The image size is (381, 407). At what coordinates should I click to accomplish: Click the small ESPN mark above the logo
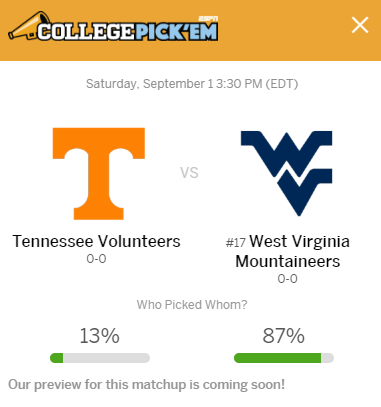coord(208,19)
